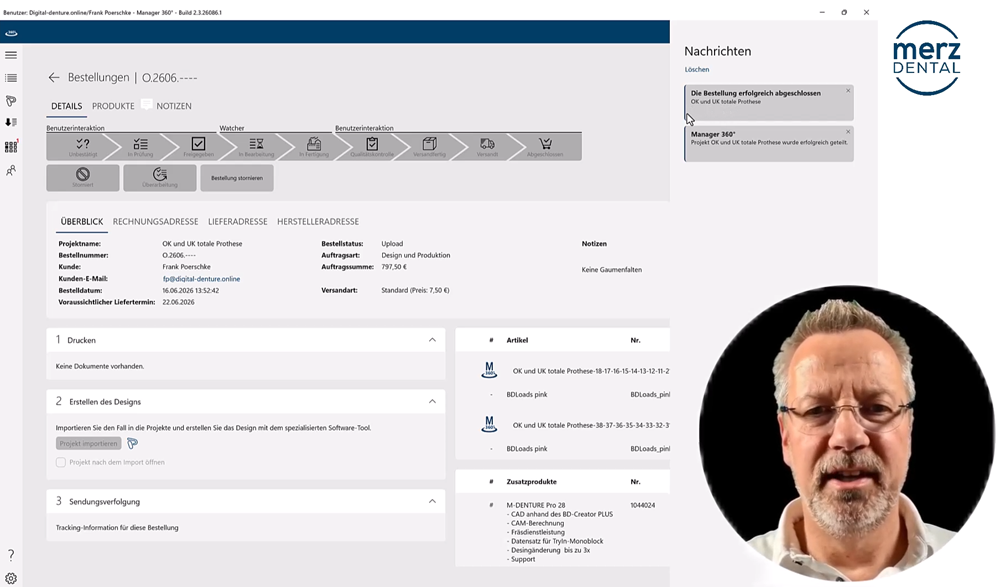This screenshot has width=1000, height=587.
Task: Click the download arrow sidebar icon
Action: point(11,122)
